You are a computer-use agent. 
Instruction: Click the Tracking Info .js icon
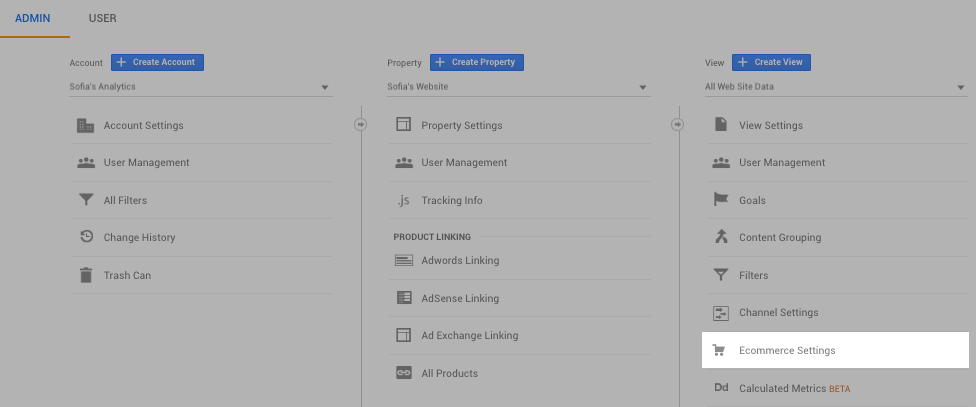tap(403, 200)
